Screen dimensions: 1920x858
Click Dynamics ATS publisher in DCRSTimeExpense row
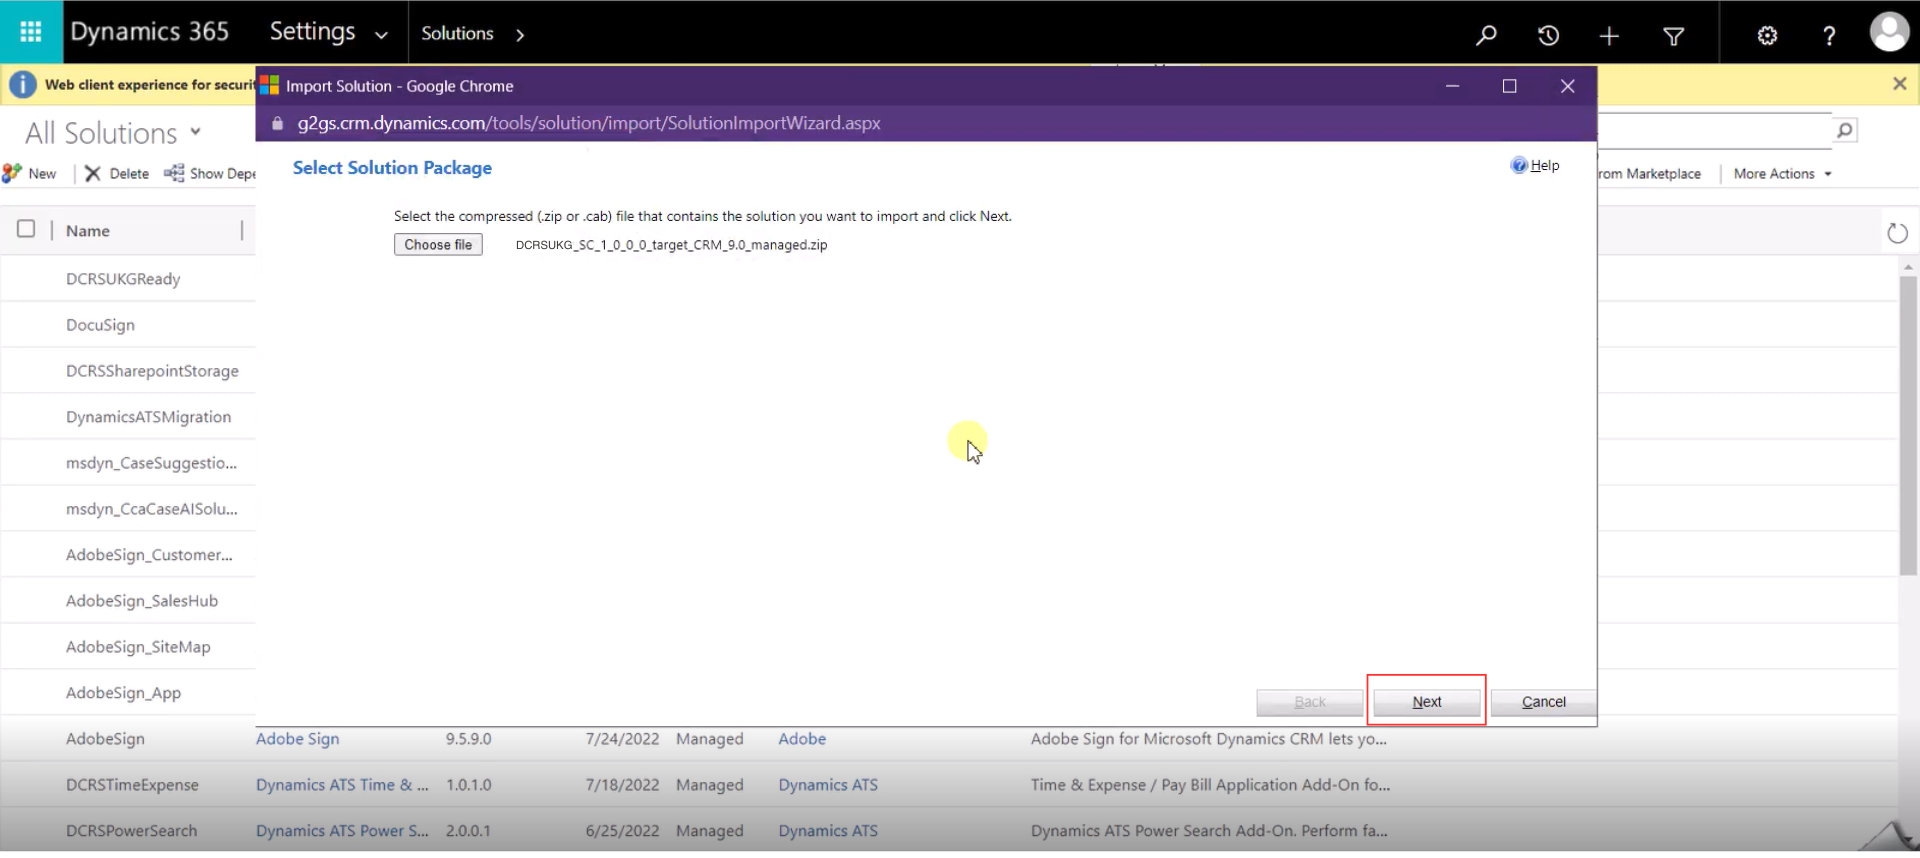pos(828,785)
